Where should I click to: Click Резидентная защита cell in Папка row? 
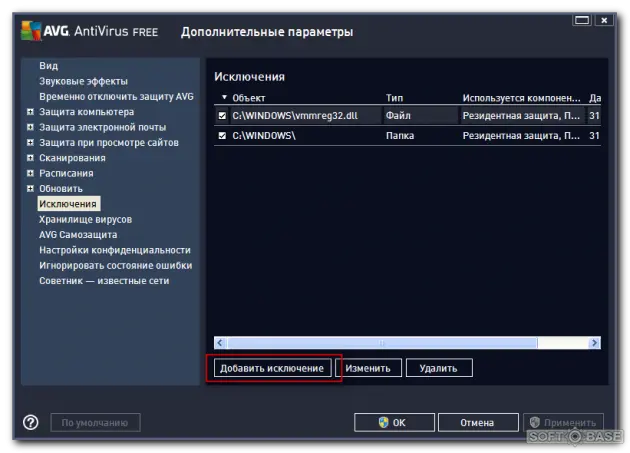click(521, 136)
